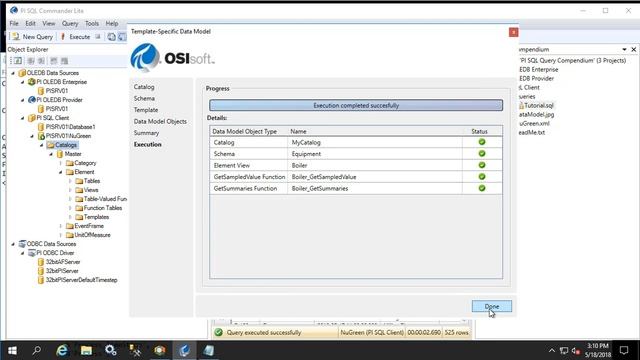Screen dimensions: 640x360
Task: Open the Action Center notification icon
Action: tap(624, 350)
